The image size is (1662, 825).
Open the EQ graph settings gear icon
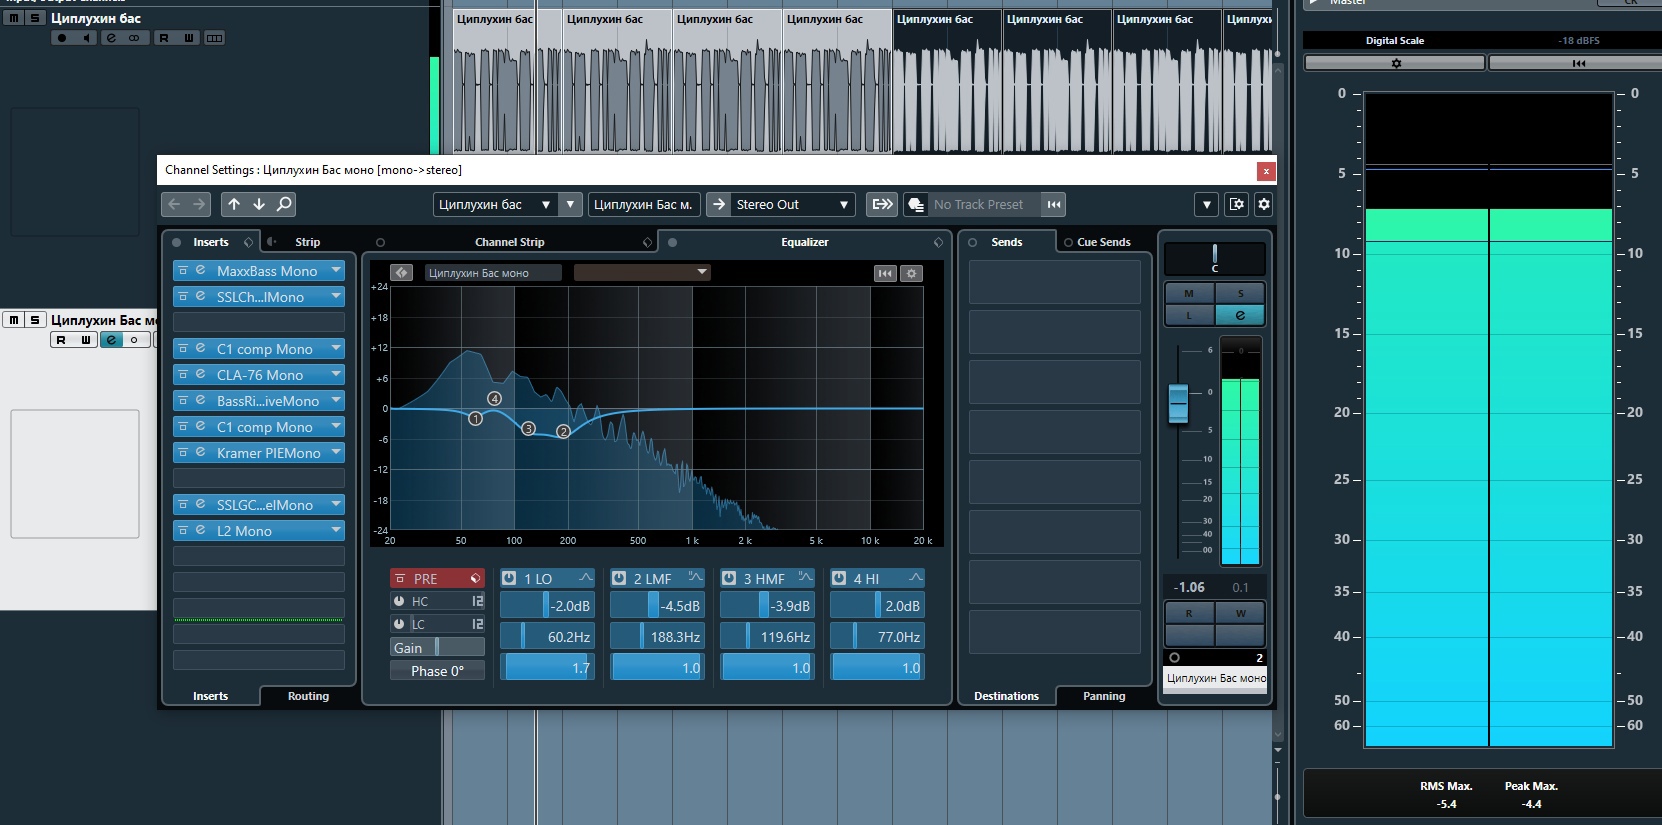(911, 273)
